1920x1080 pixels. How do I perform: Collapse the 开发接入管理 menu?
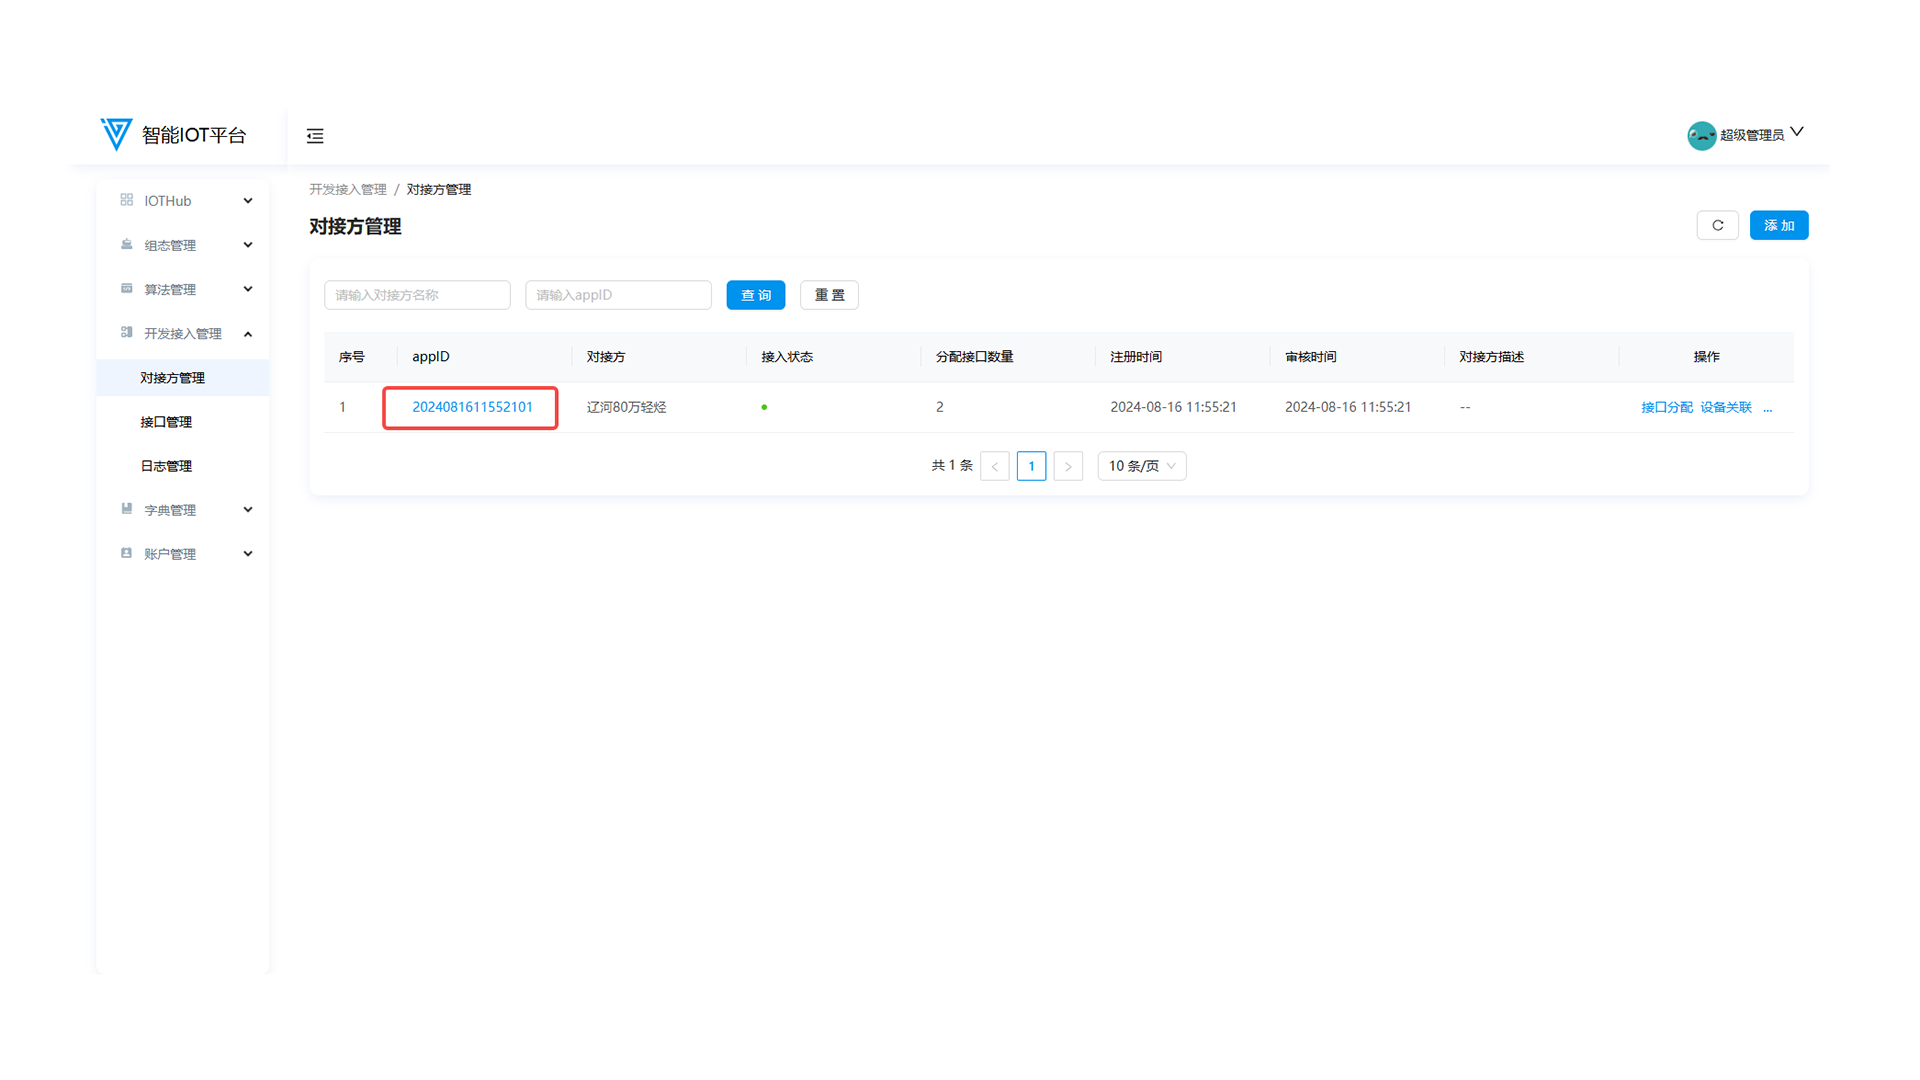(x=183, y=333)
